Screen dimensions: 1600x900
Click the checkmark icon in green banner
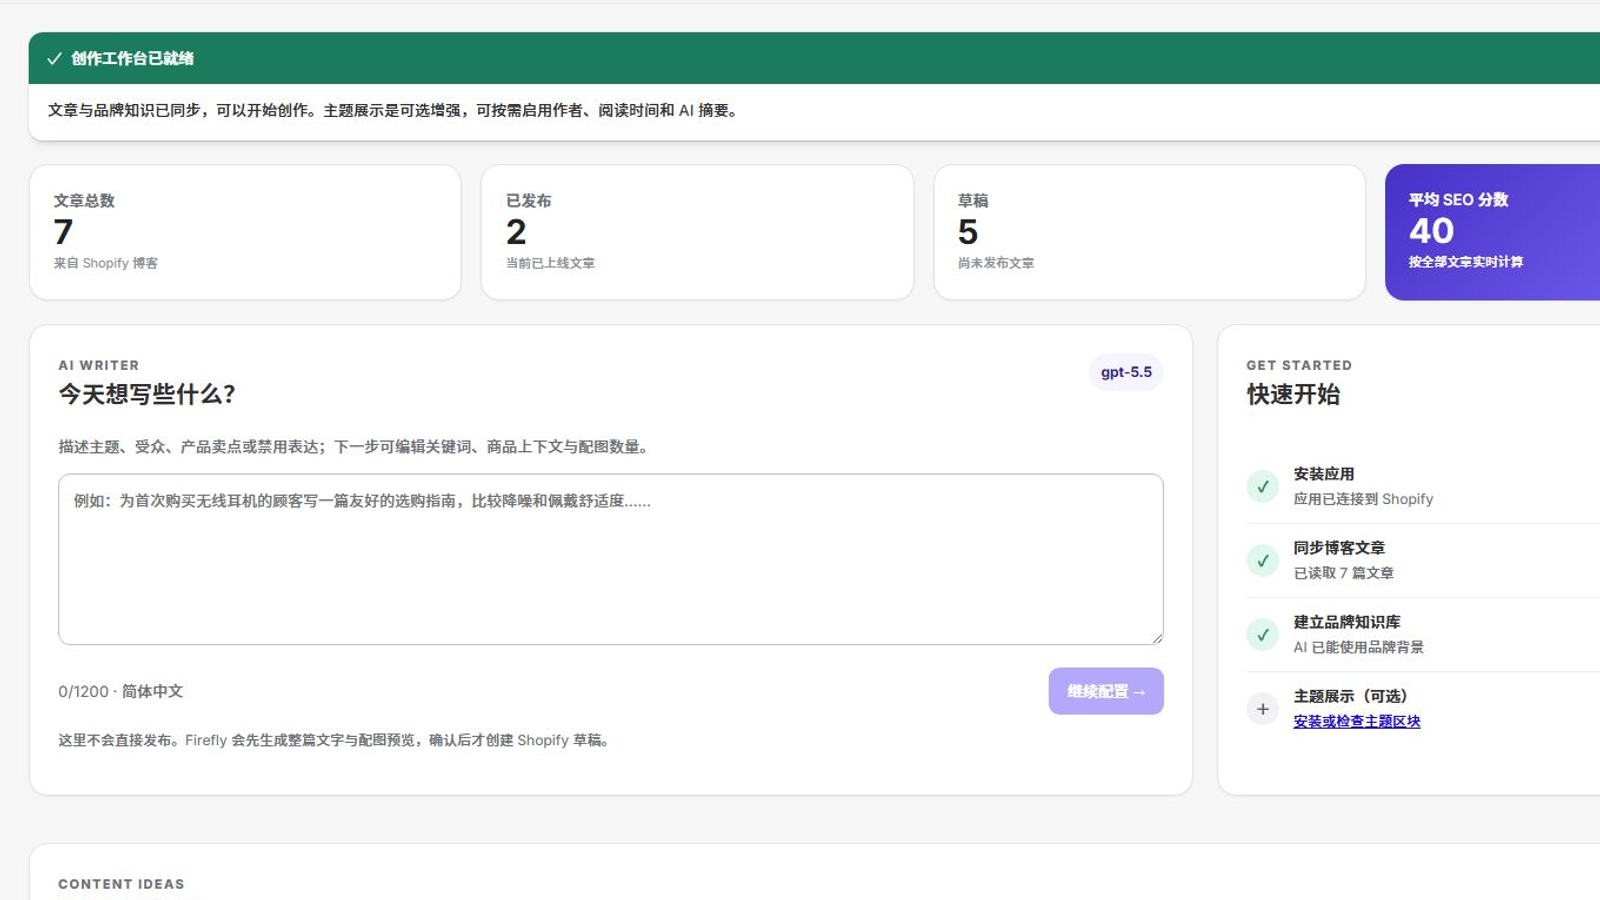(54, 59)
